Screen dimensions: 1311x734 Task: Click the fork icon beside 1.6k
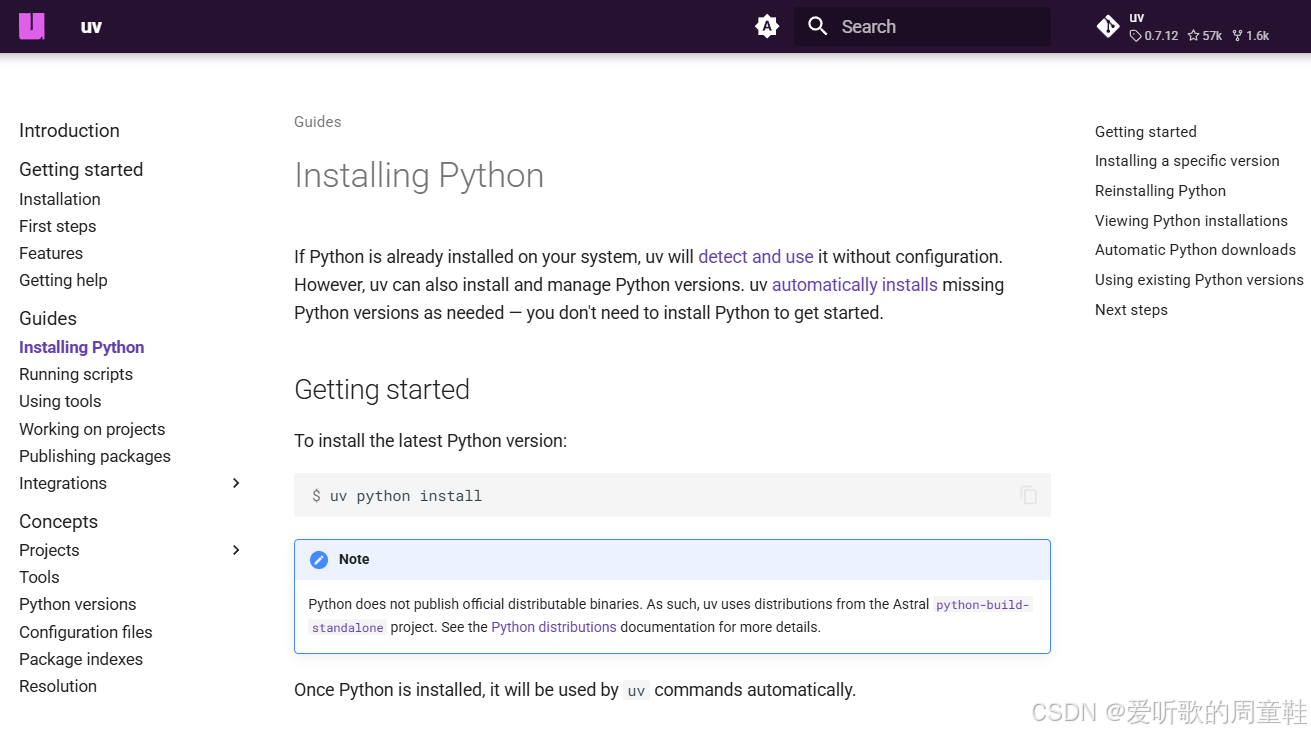1237,36
